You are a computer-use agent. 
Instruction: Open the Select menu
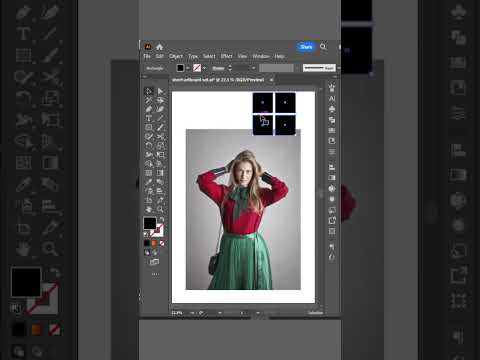point(209,56)
